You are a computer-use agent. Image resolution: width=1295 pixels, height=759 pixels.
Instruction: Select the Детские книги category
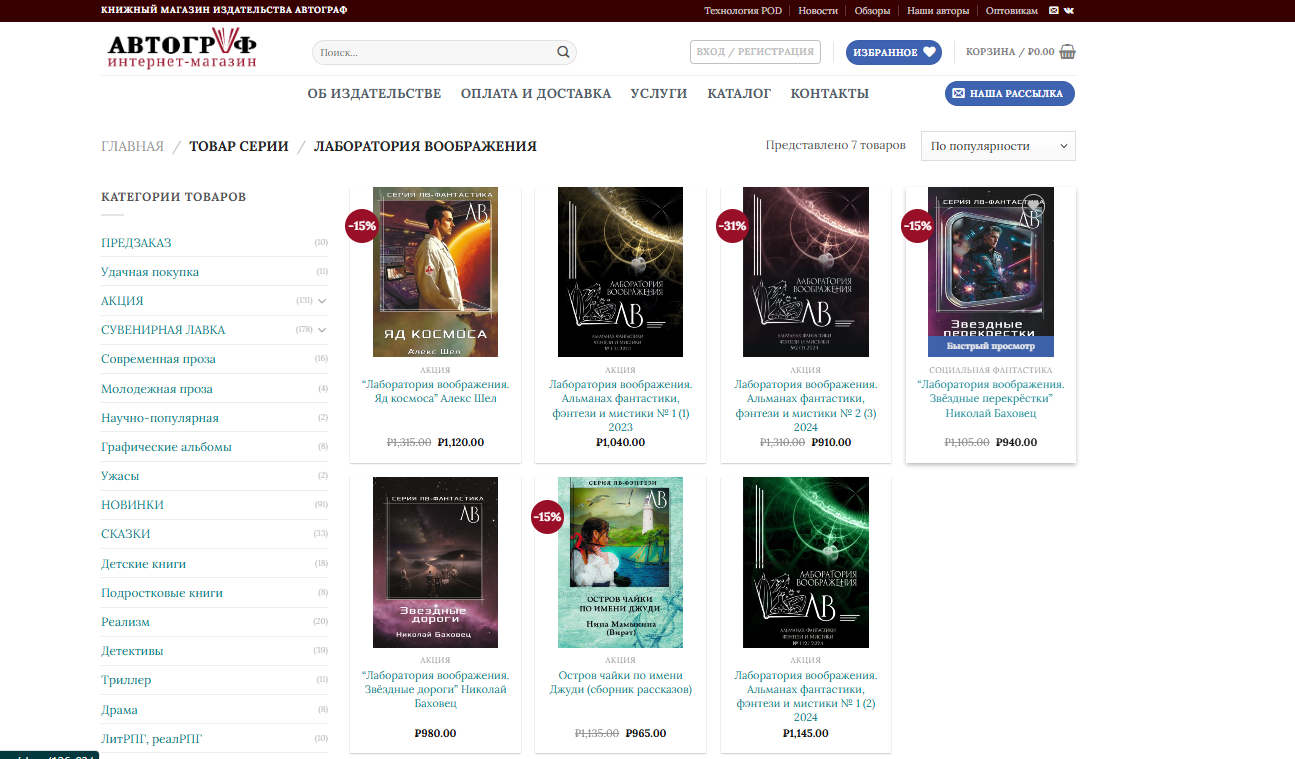(x=144, y=564)
